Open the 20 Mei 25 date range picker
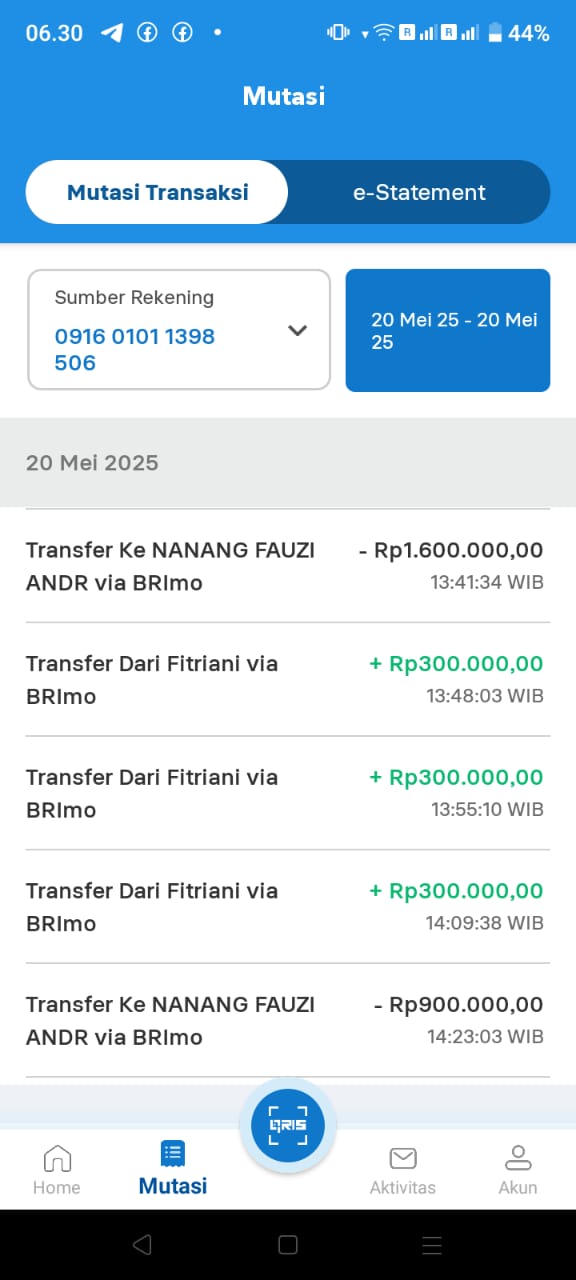 coord(448,330)
